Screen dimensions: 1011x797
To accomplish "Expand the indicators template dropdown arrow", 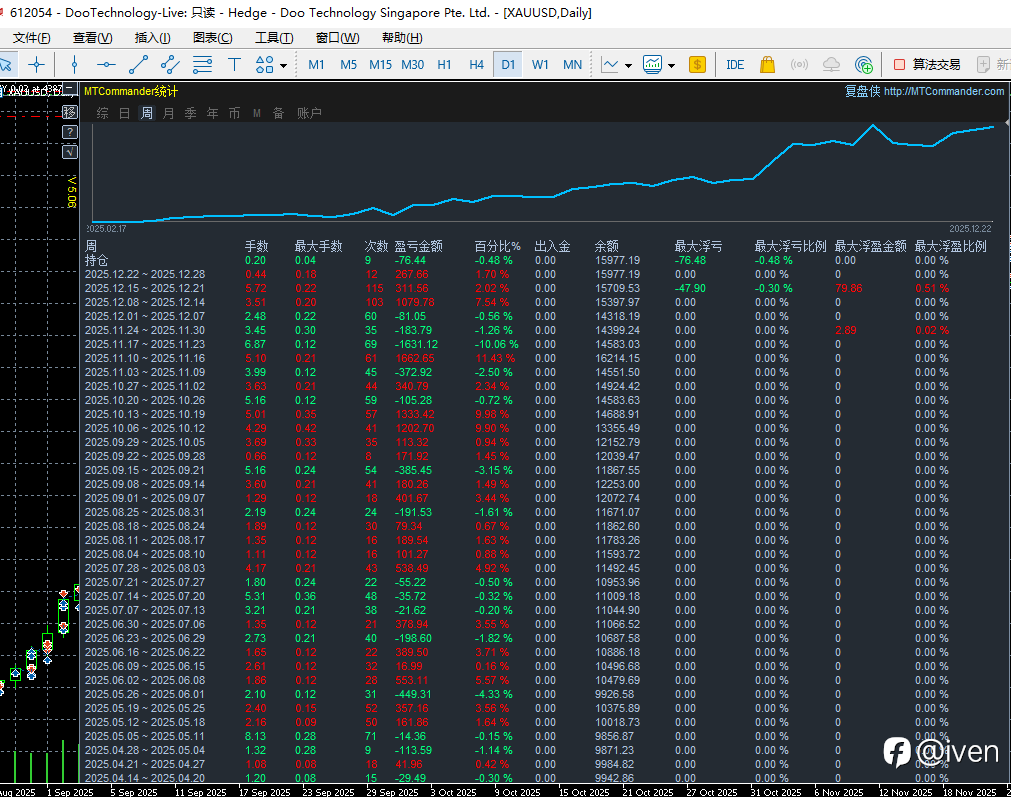I will tap(671, 66).
